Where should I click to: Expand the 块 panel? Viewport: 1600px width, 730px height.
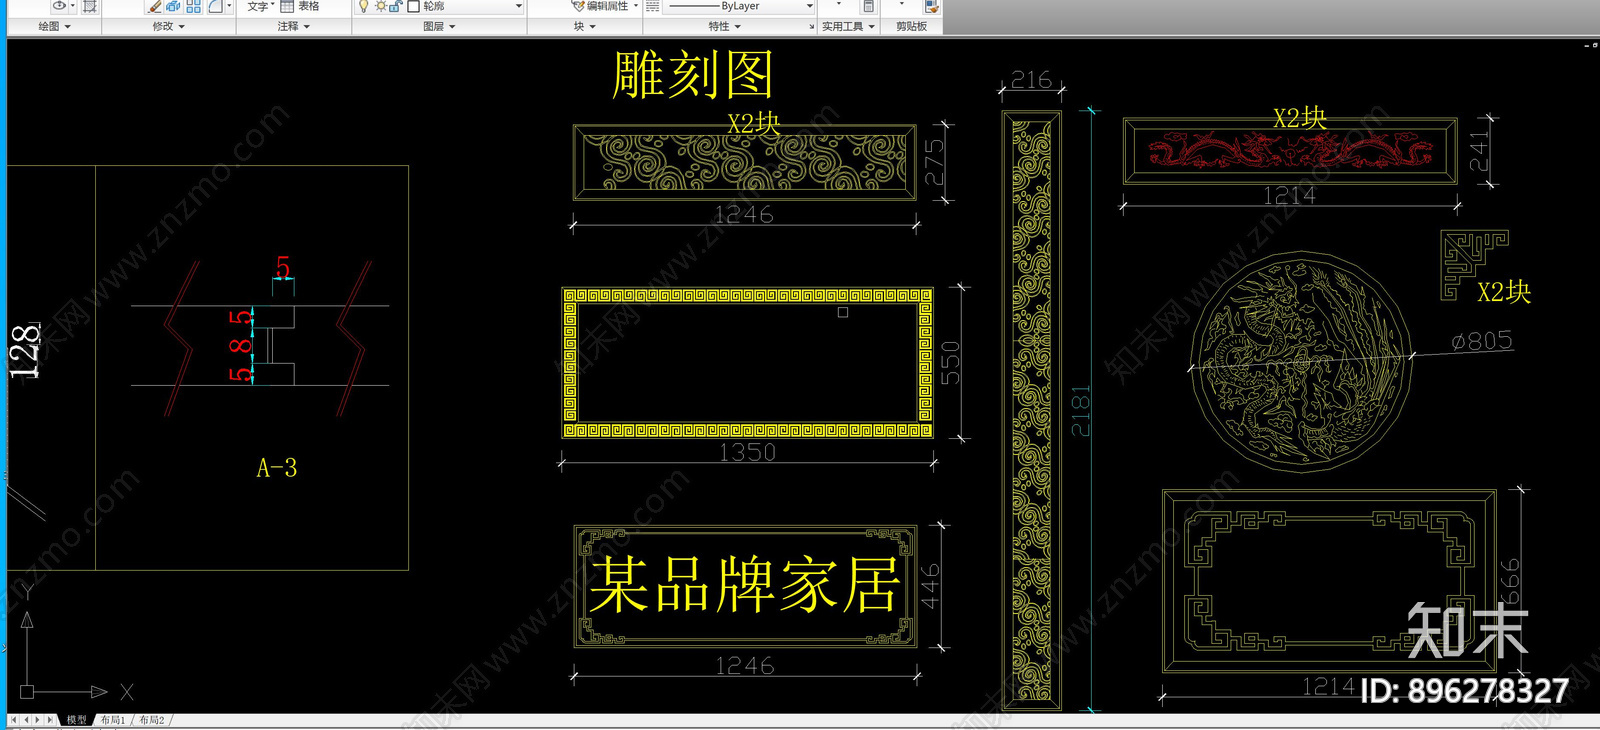(x=584, y=27)
